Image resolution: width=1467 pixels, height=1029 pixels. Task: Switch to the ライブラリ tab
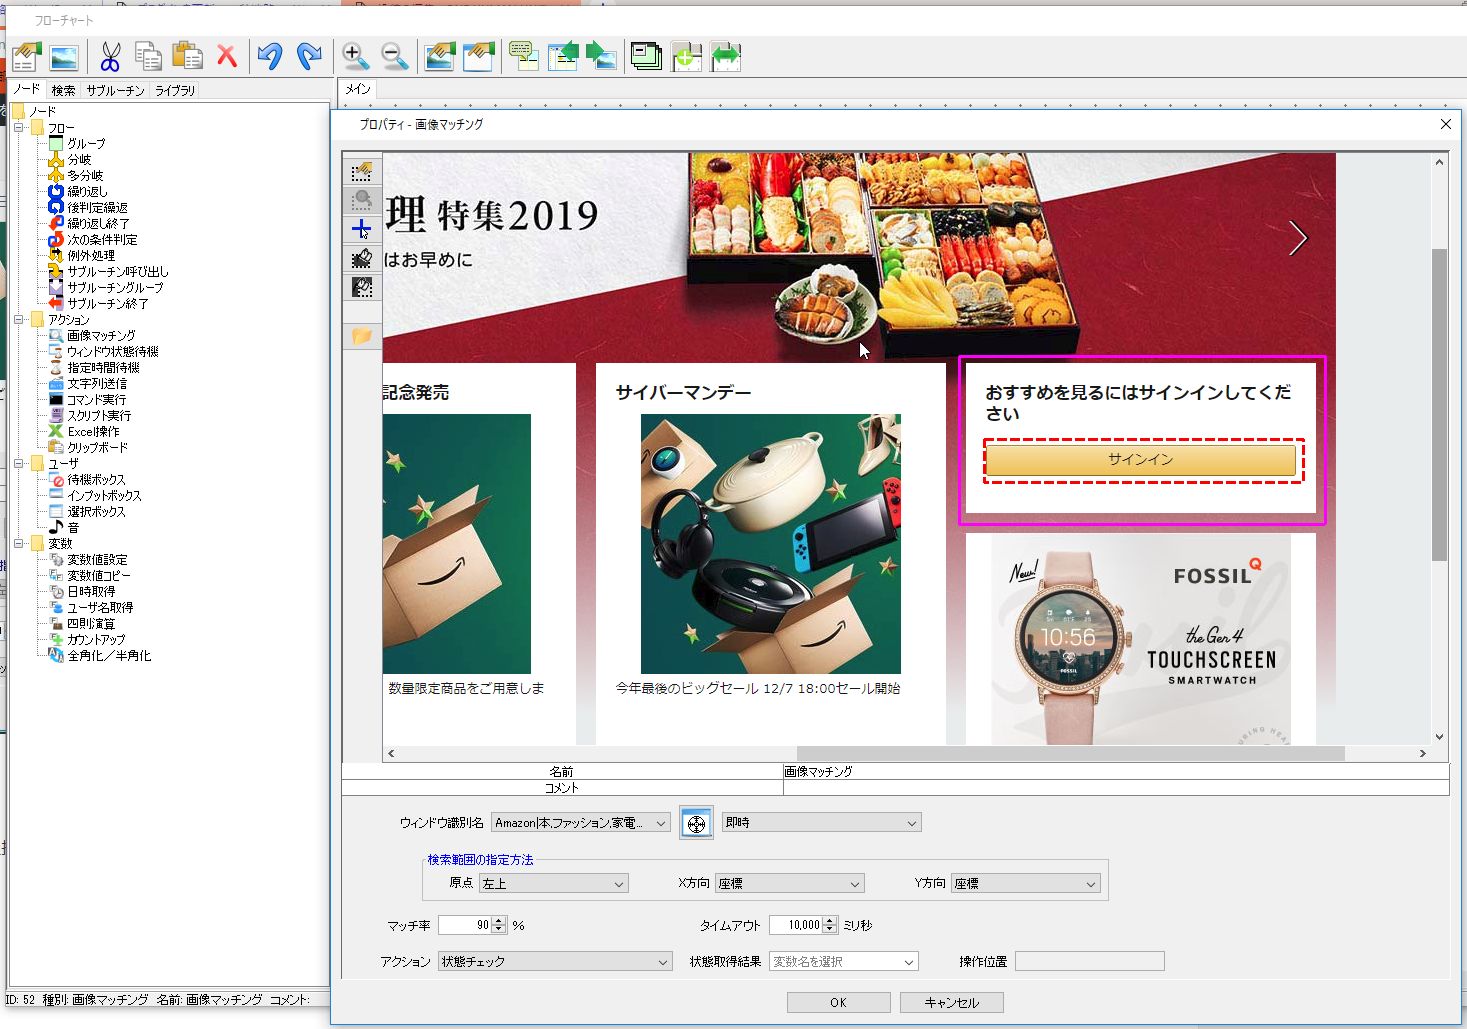[175, 90]
